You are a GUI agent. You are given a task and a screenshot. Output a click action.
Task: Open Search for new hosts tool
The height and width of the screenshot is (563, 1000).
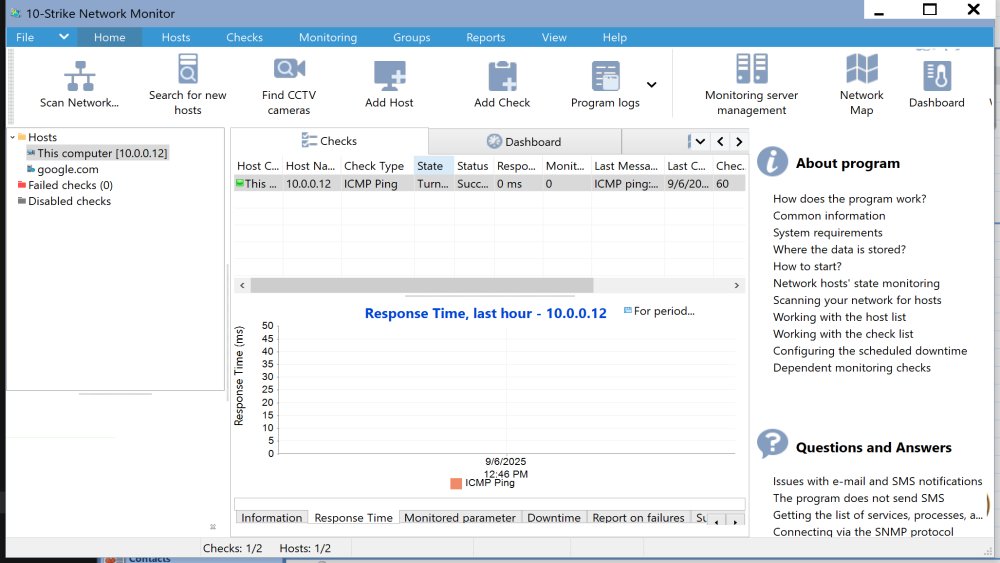point(188,72)
